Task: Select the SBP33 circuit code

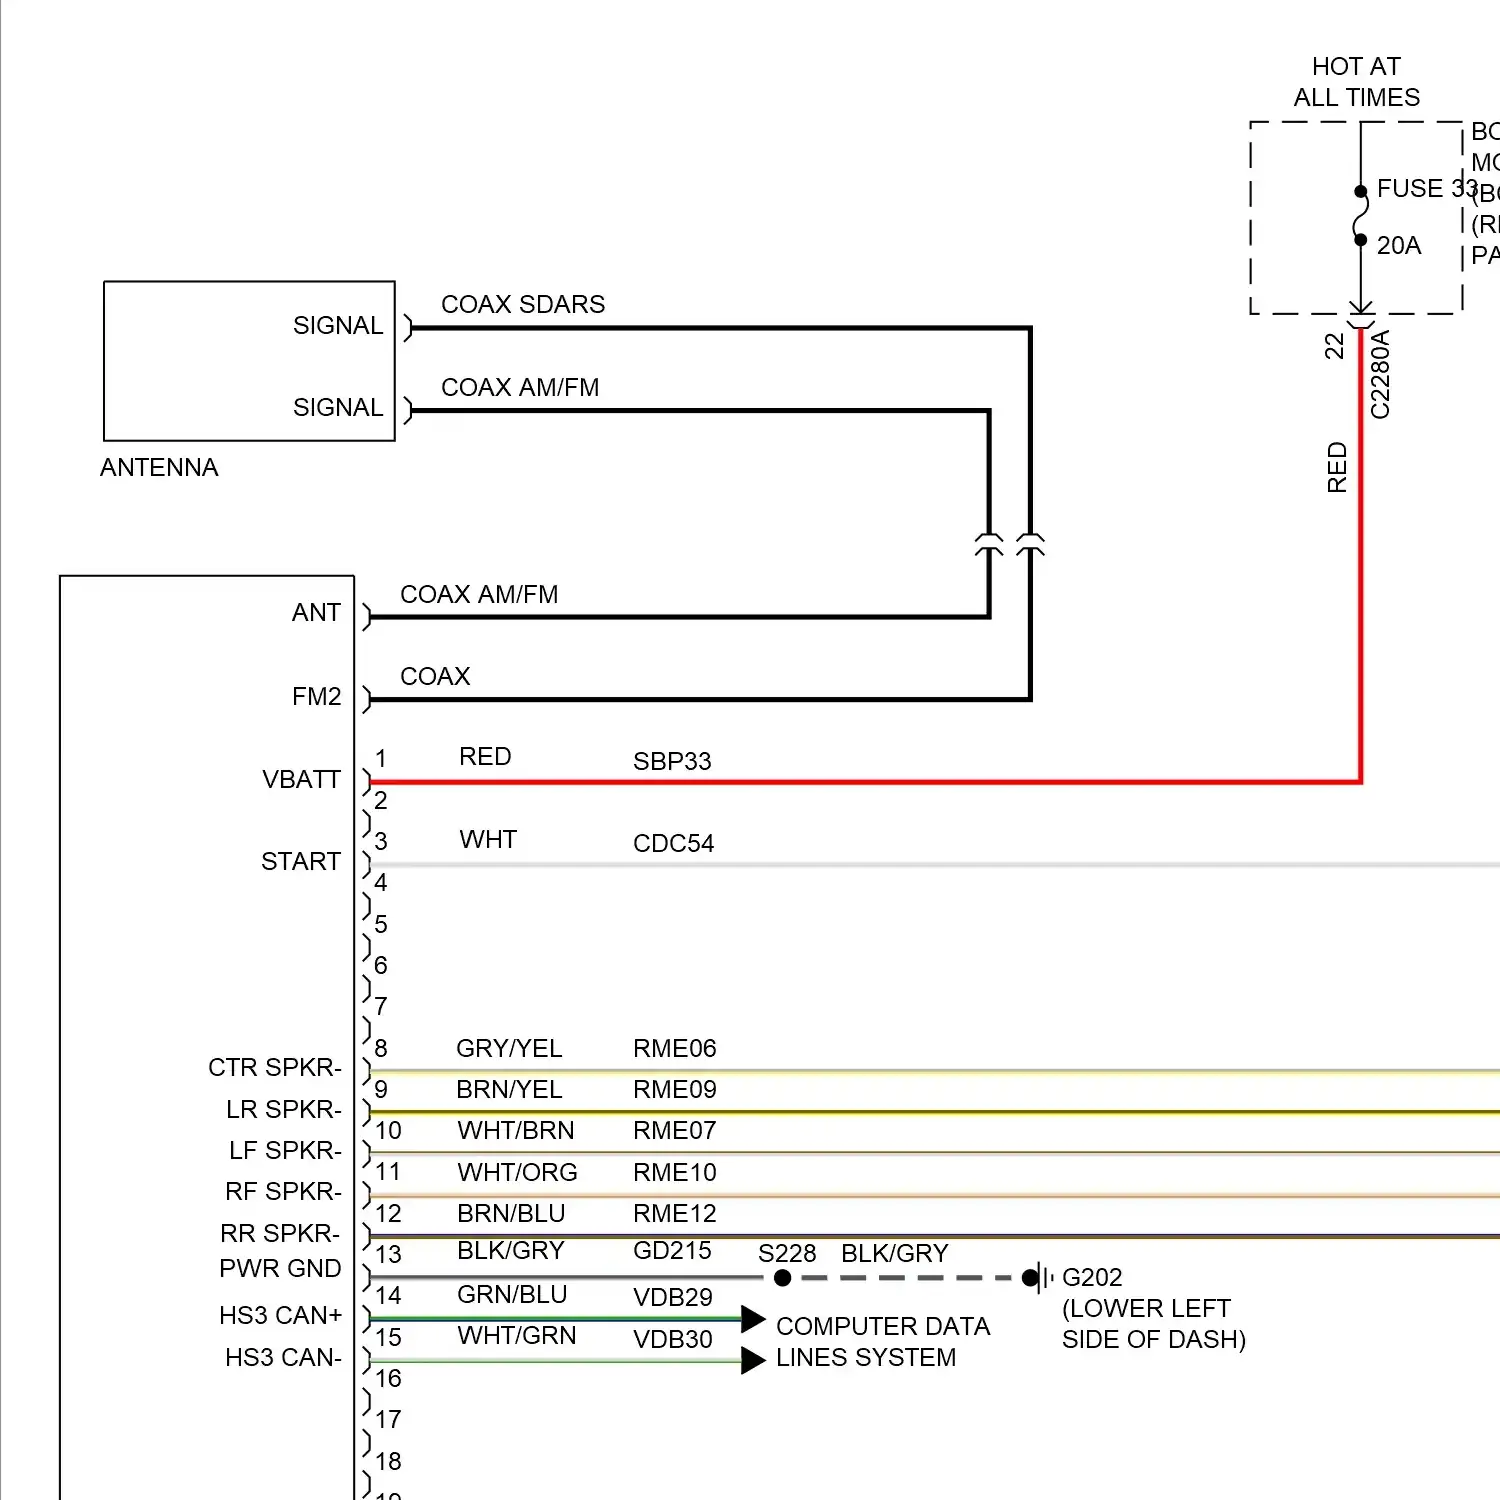Action: pos(672,761)
